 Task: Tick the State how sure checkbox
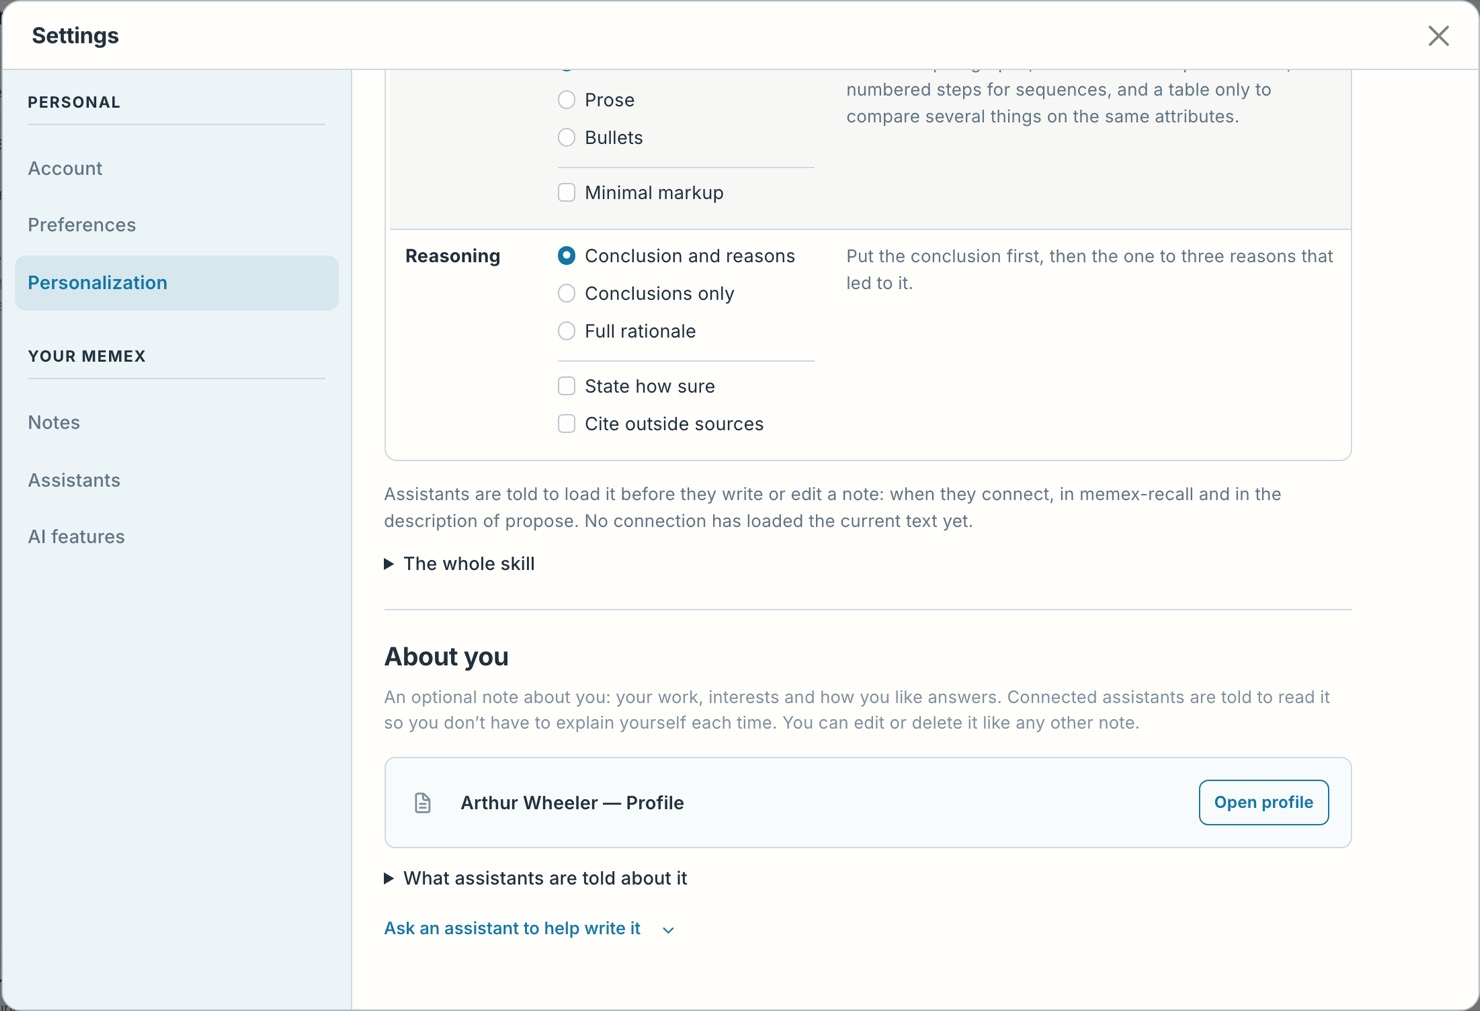566,386
